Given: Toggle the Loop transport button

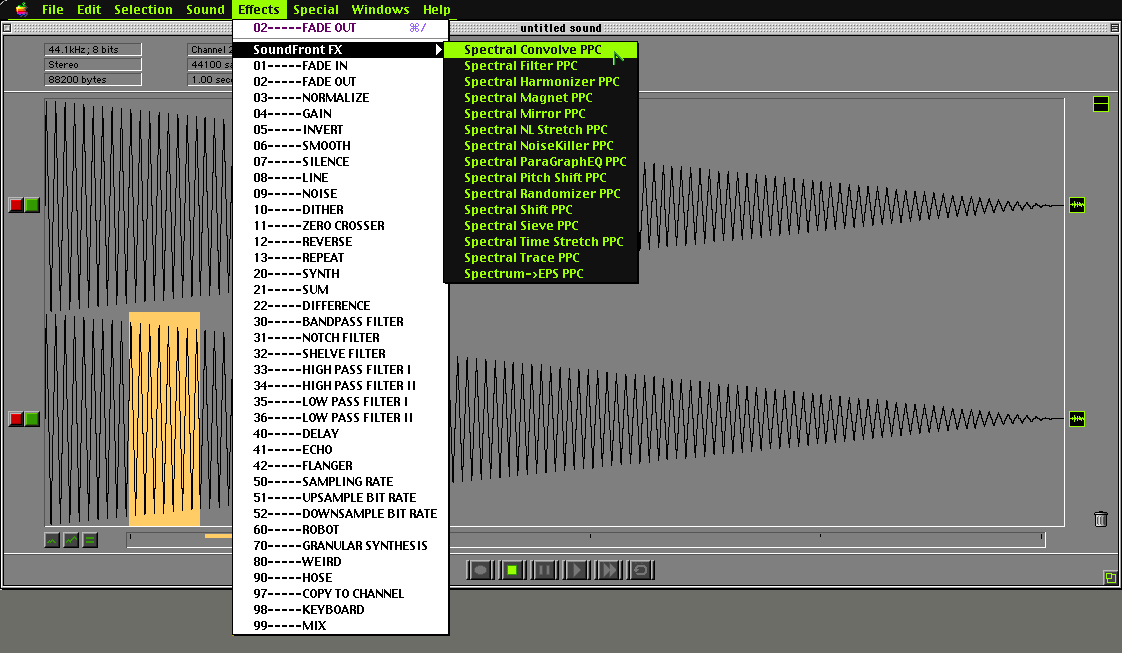Looking at the screenshot, I should click(640, 570).
